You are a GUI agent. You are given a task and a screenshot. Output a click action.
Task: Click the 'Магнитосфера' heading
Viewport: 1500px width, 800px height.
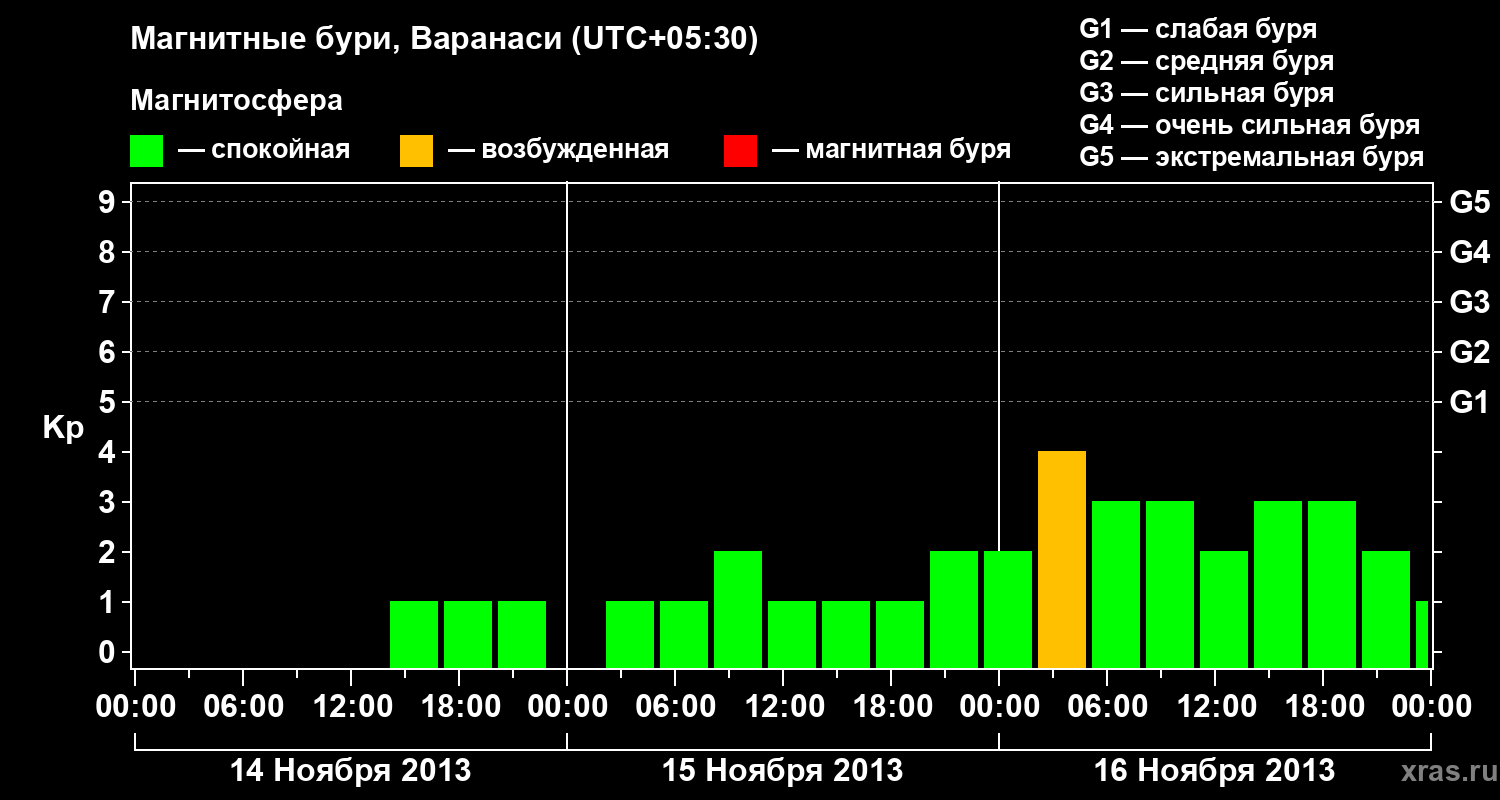[x=236, y=101]
